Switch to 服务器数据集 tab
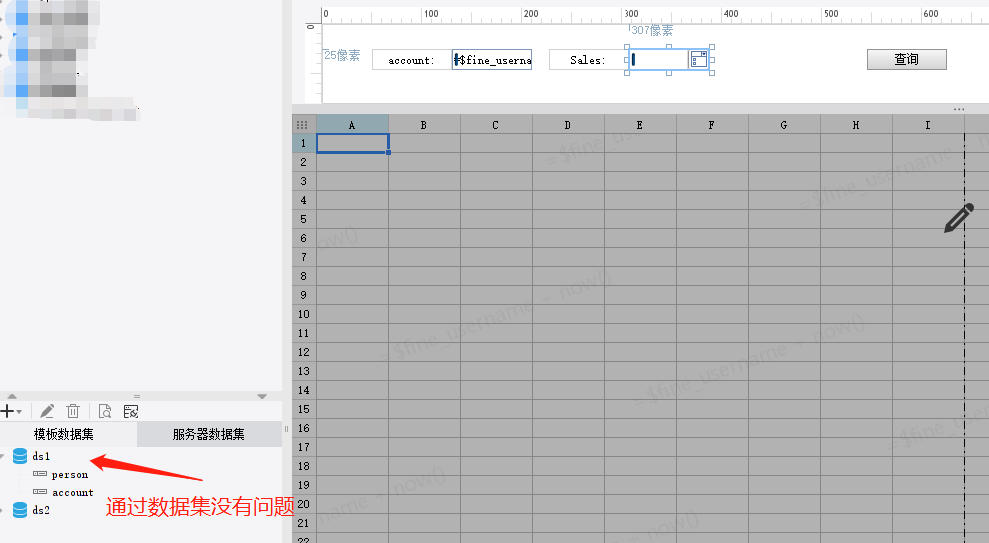Screen dimensions: 989x543 209,434
